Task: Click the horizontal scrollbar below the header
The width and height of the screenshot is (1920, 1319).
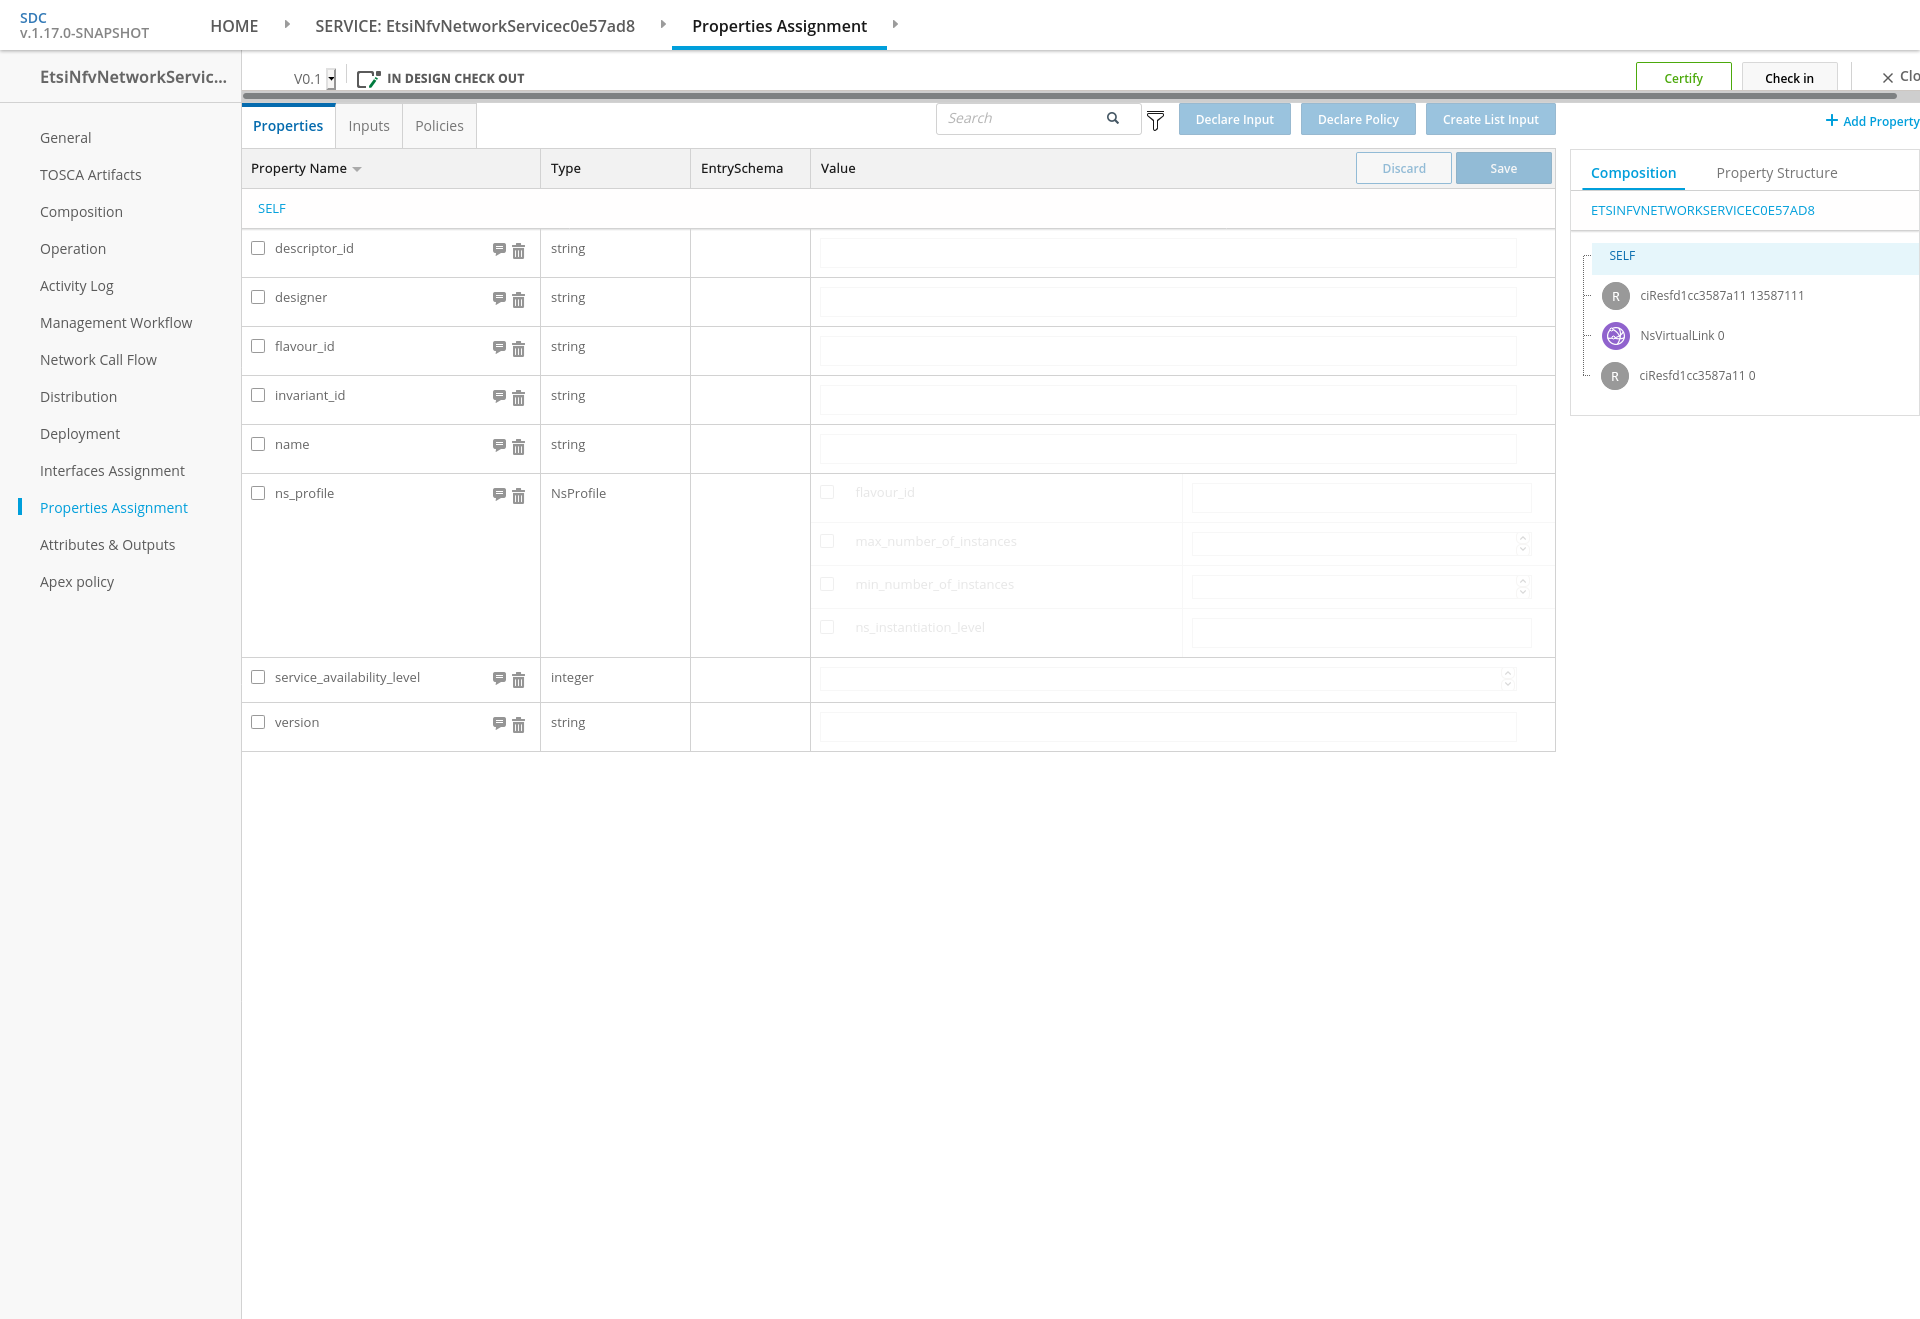Action: (1070, 96)
